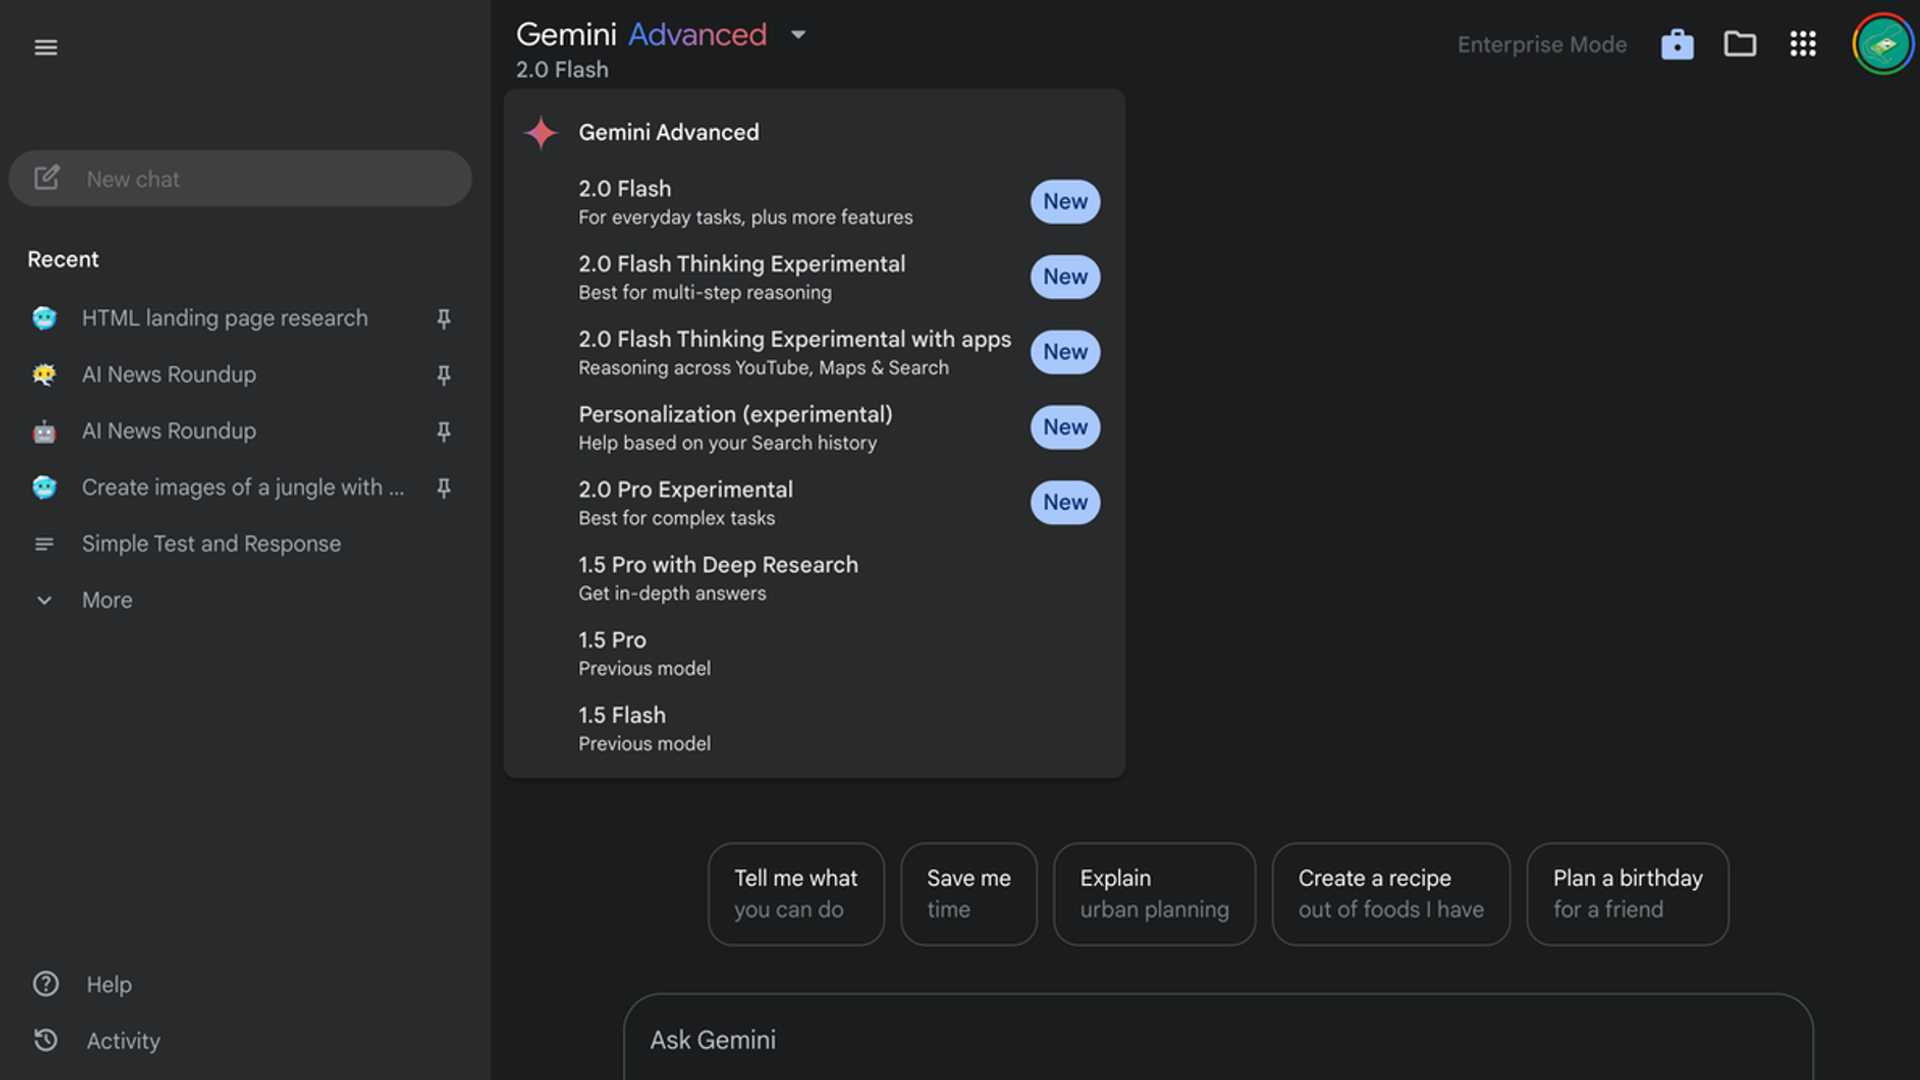Click the New badge beside 2.0 Flash Thinking Experimental
Image resolution: width=1920 pixels, height=1080 pixels.
pos(1064,276)
